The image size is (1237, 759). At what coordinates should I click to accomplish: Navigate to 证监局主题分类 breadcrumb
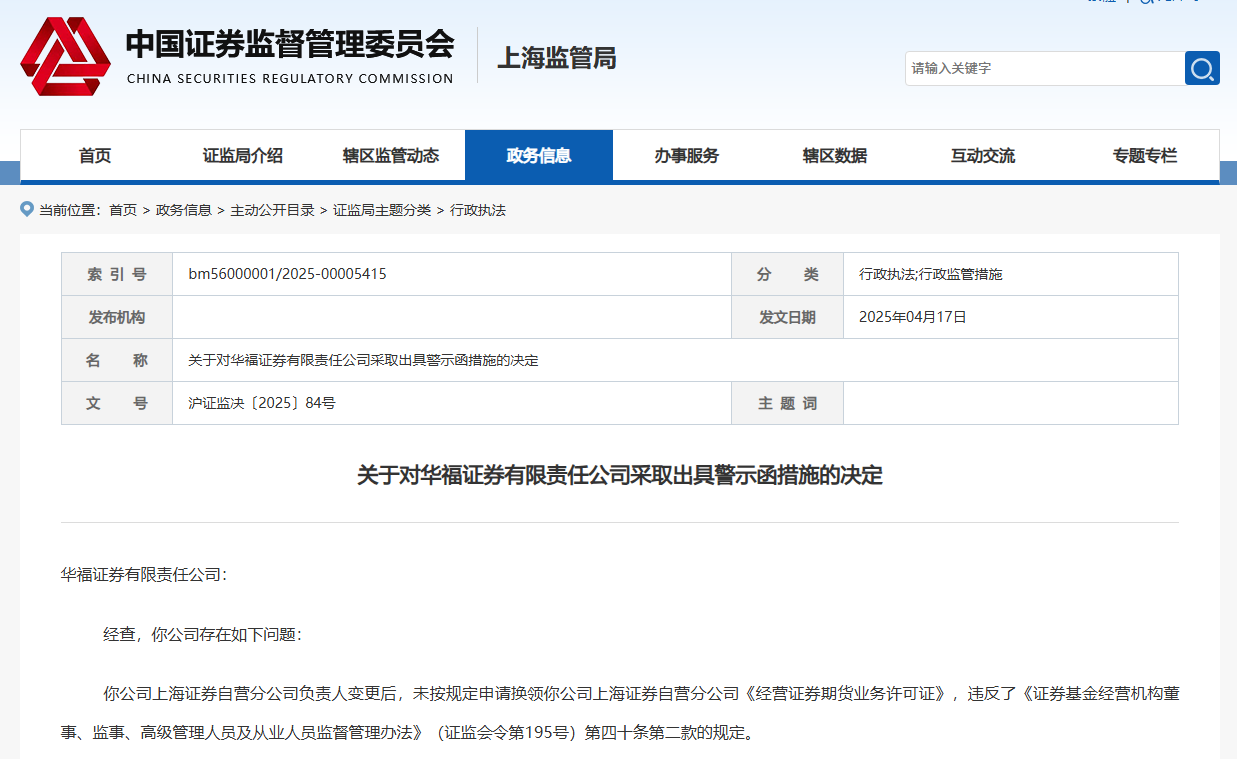click(382, 210)
